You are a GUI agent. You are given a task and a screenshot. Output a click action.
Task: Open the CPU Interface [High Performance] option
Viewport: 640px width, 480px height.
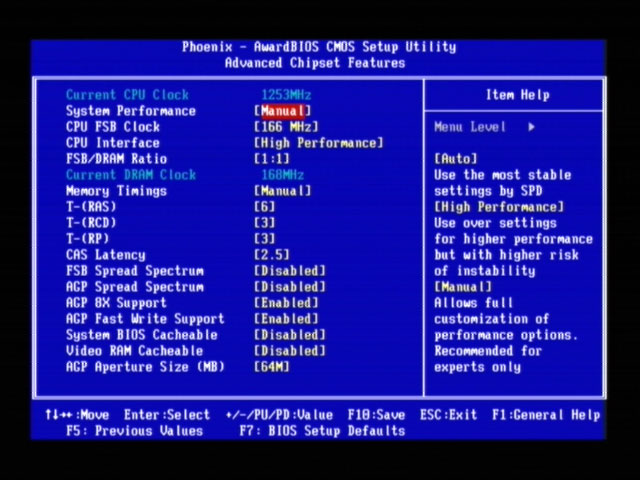tap(319, 143)
